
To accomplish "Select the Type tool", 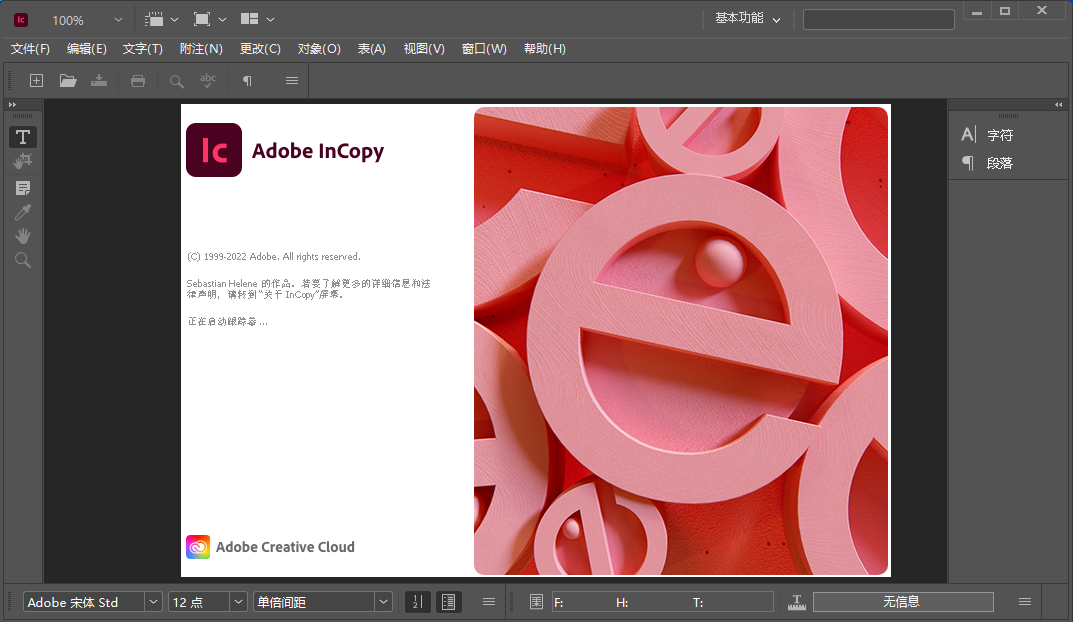I will 23,137.
